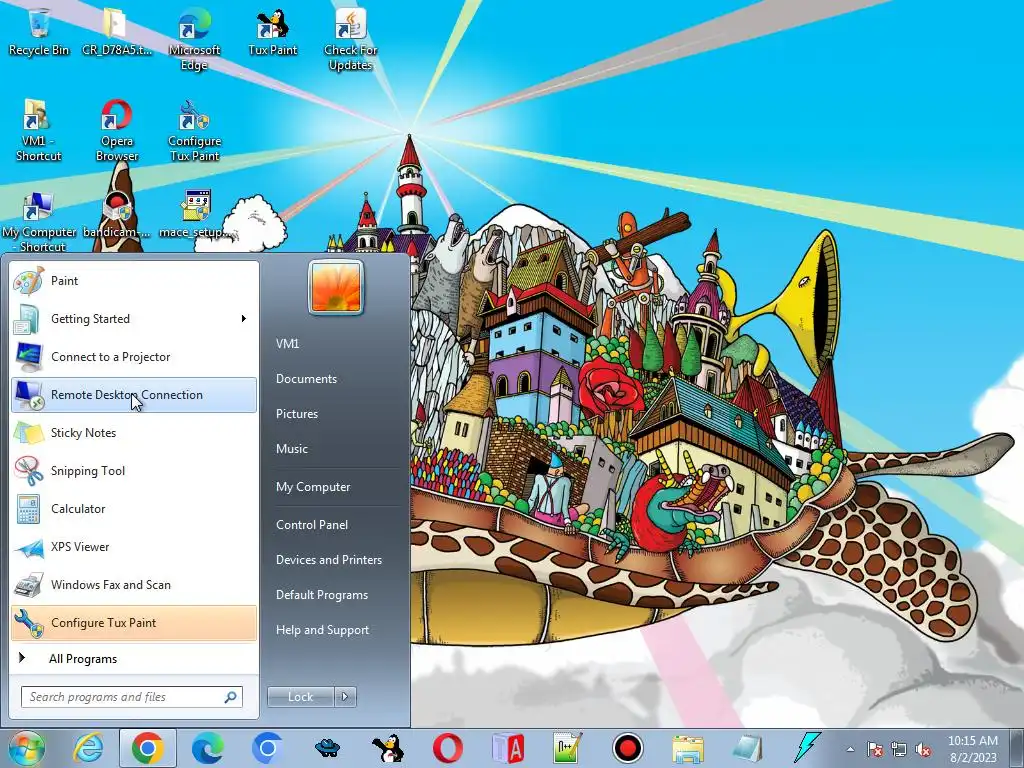Viewport: 1024px width, 768px height.
Task: Open the clock showing 10:15 AM
Action: coord(973,749)
